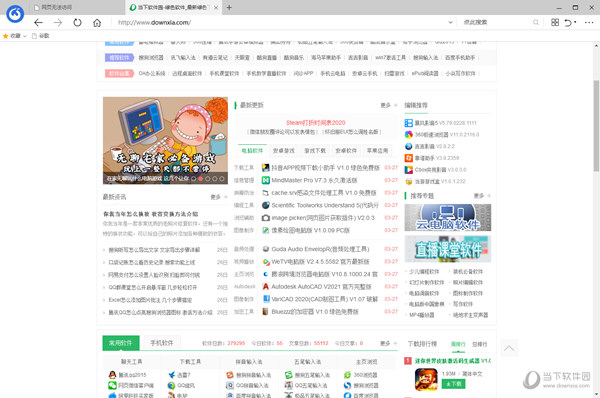
Task: Select the 安卓软件 tab
Action: click(x=346, y=151)
